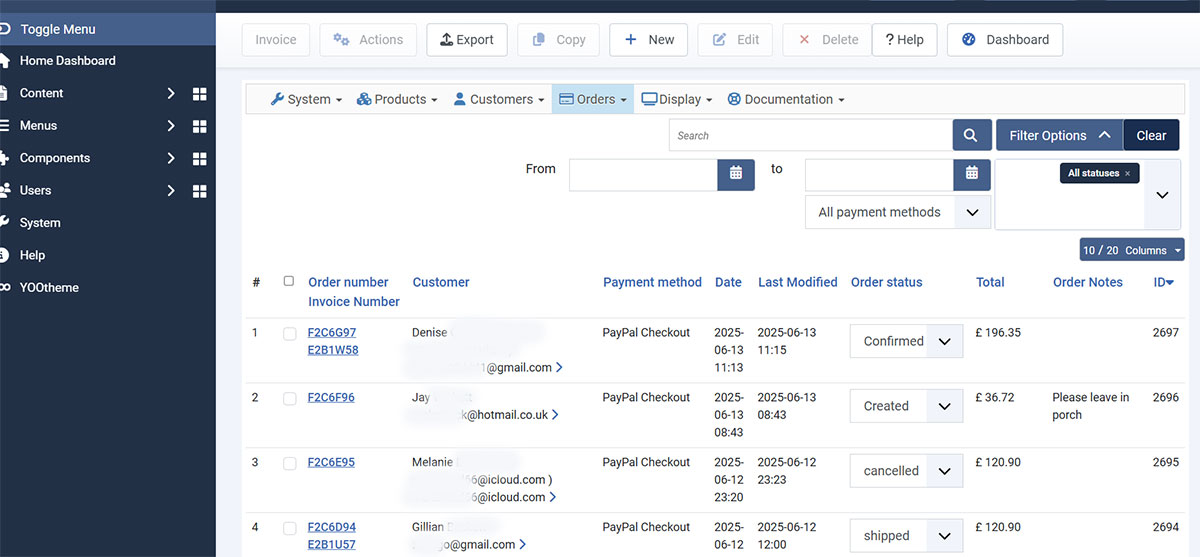This screenshot has height=557, width=1200.
Task: Click the search magnifier button
Action: (970, 135)
